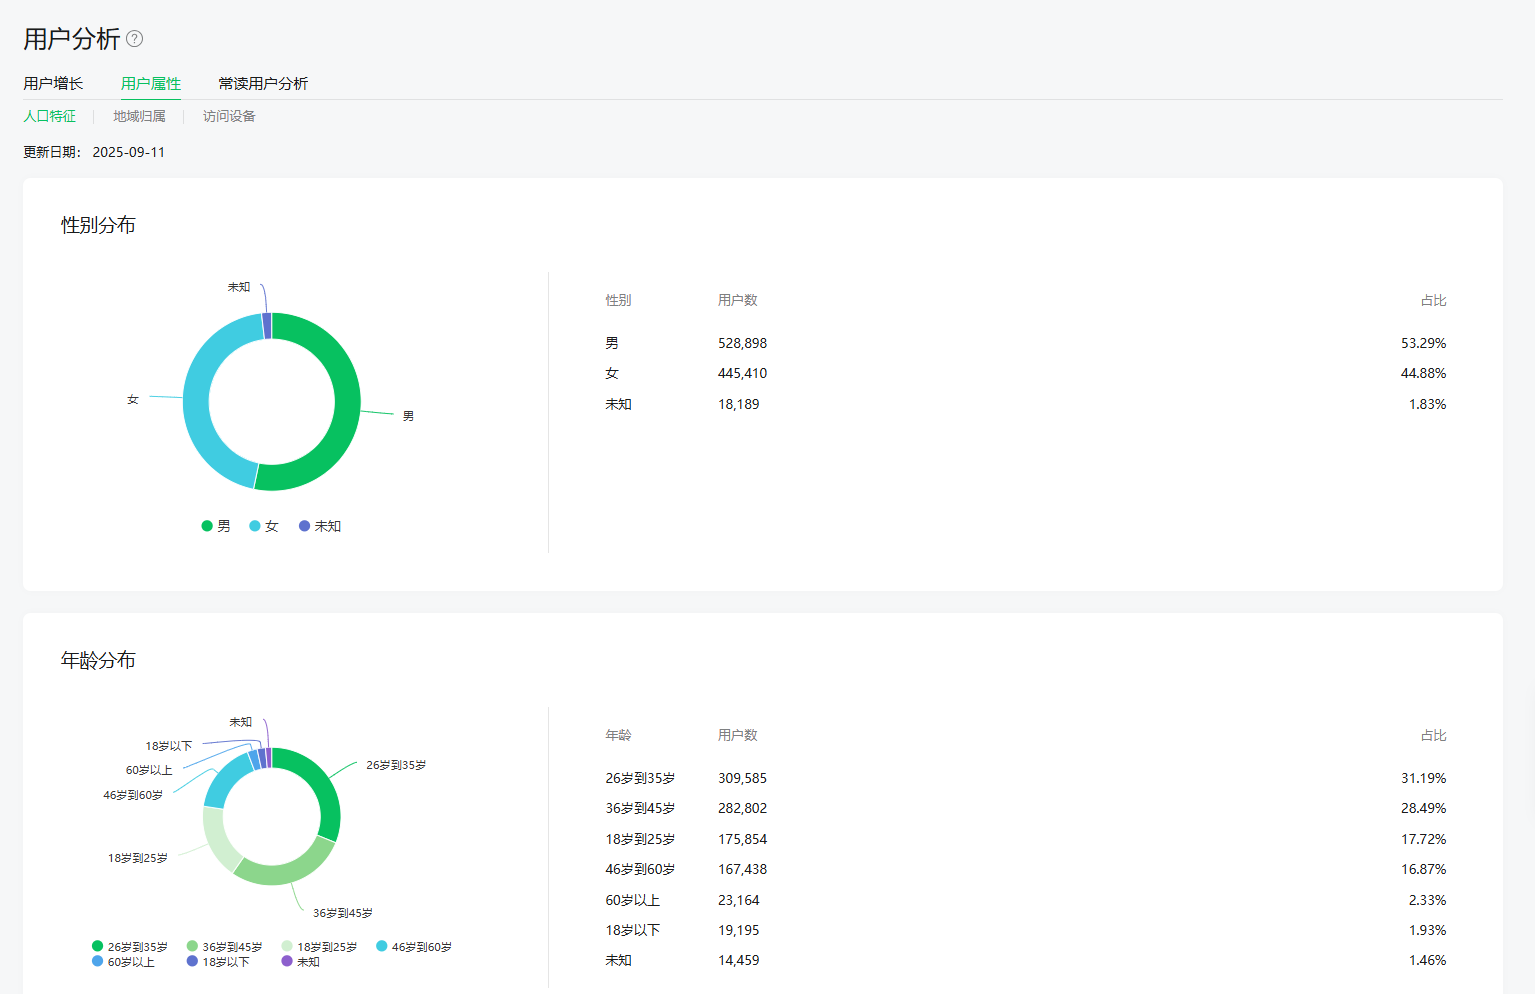
Task: Toggle the 36岁到45岁 legend item
Action: point(225,946)
